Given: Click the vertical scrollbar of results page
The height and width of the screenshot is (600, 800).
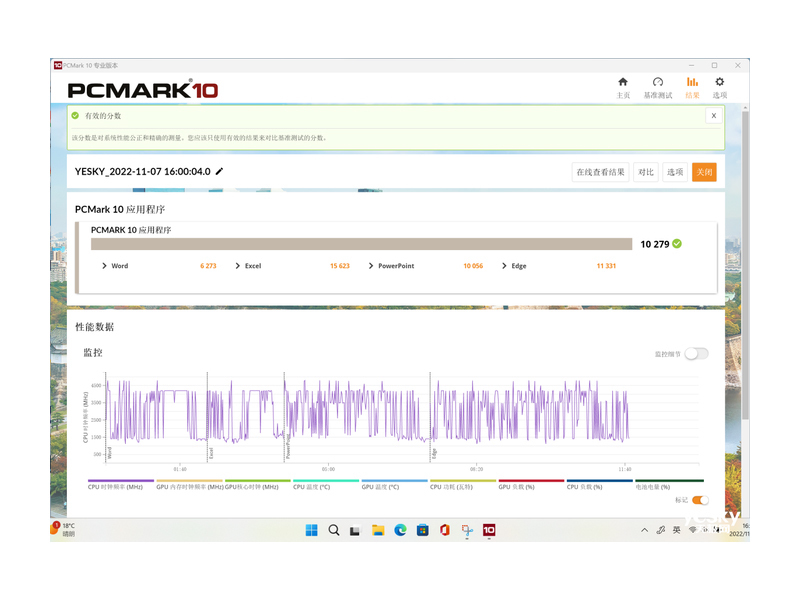Looking at the screenshot, I should 745,265.
